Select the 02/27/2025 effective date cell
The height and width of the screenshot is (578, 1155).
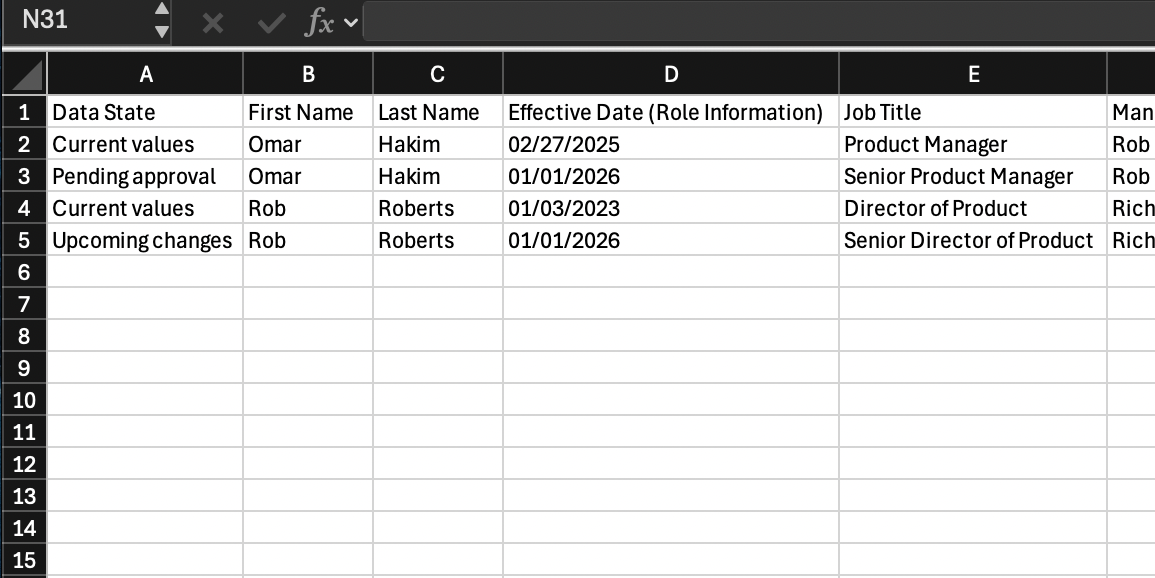click(671, 144)
